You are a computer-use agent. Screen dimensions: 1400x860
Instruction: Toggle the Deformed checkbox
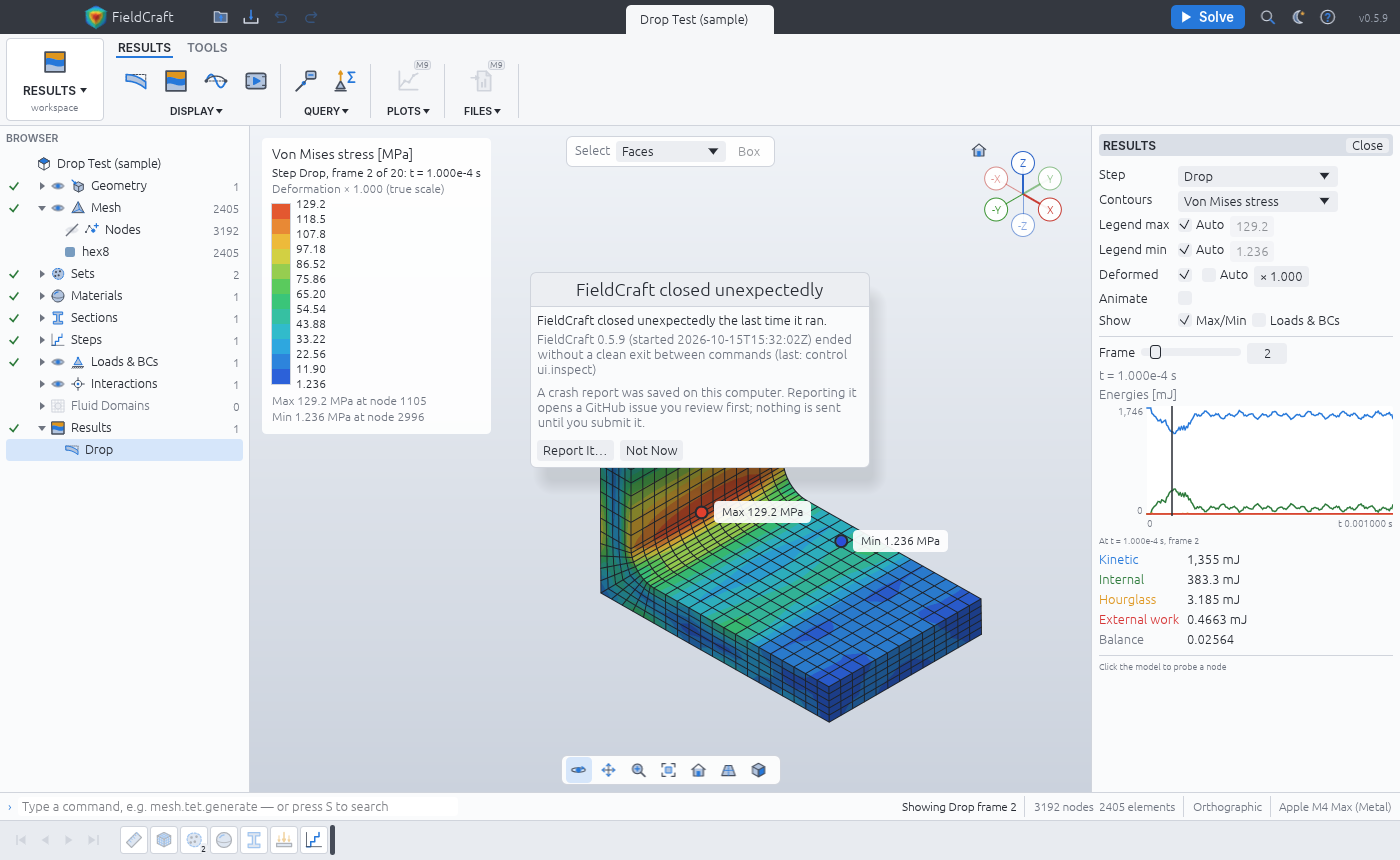[1185, 274]
